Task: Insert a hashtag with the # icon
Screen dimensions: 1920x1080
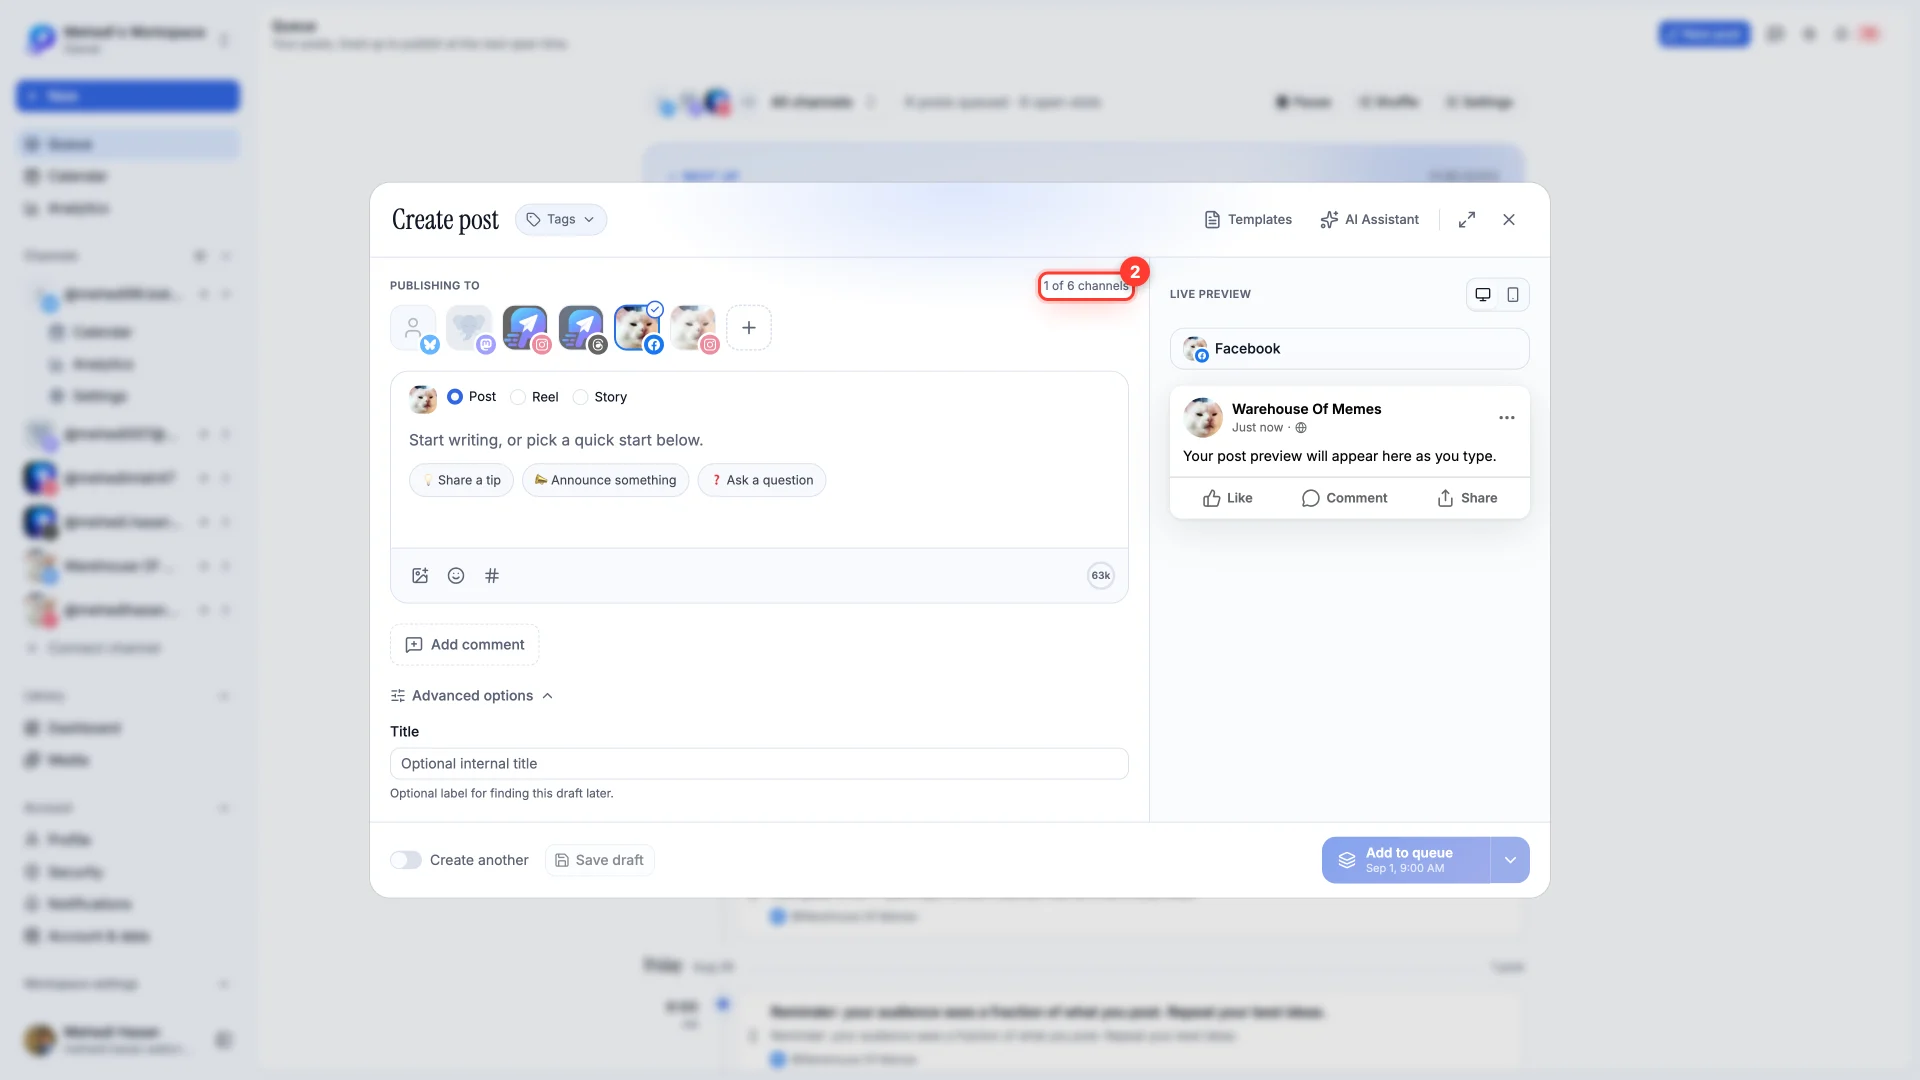Action: 492,576
